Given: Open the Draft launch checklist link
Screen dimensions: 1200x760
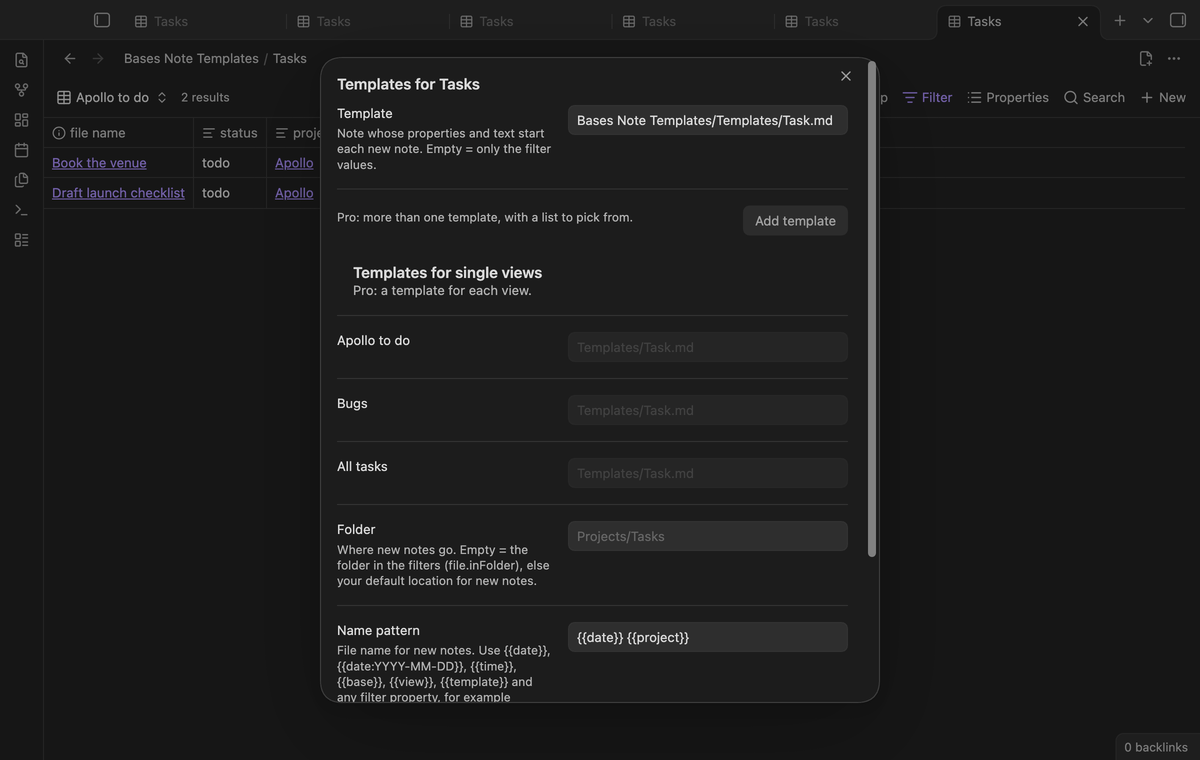Looking at the screenshot, I should point(118,193).
